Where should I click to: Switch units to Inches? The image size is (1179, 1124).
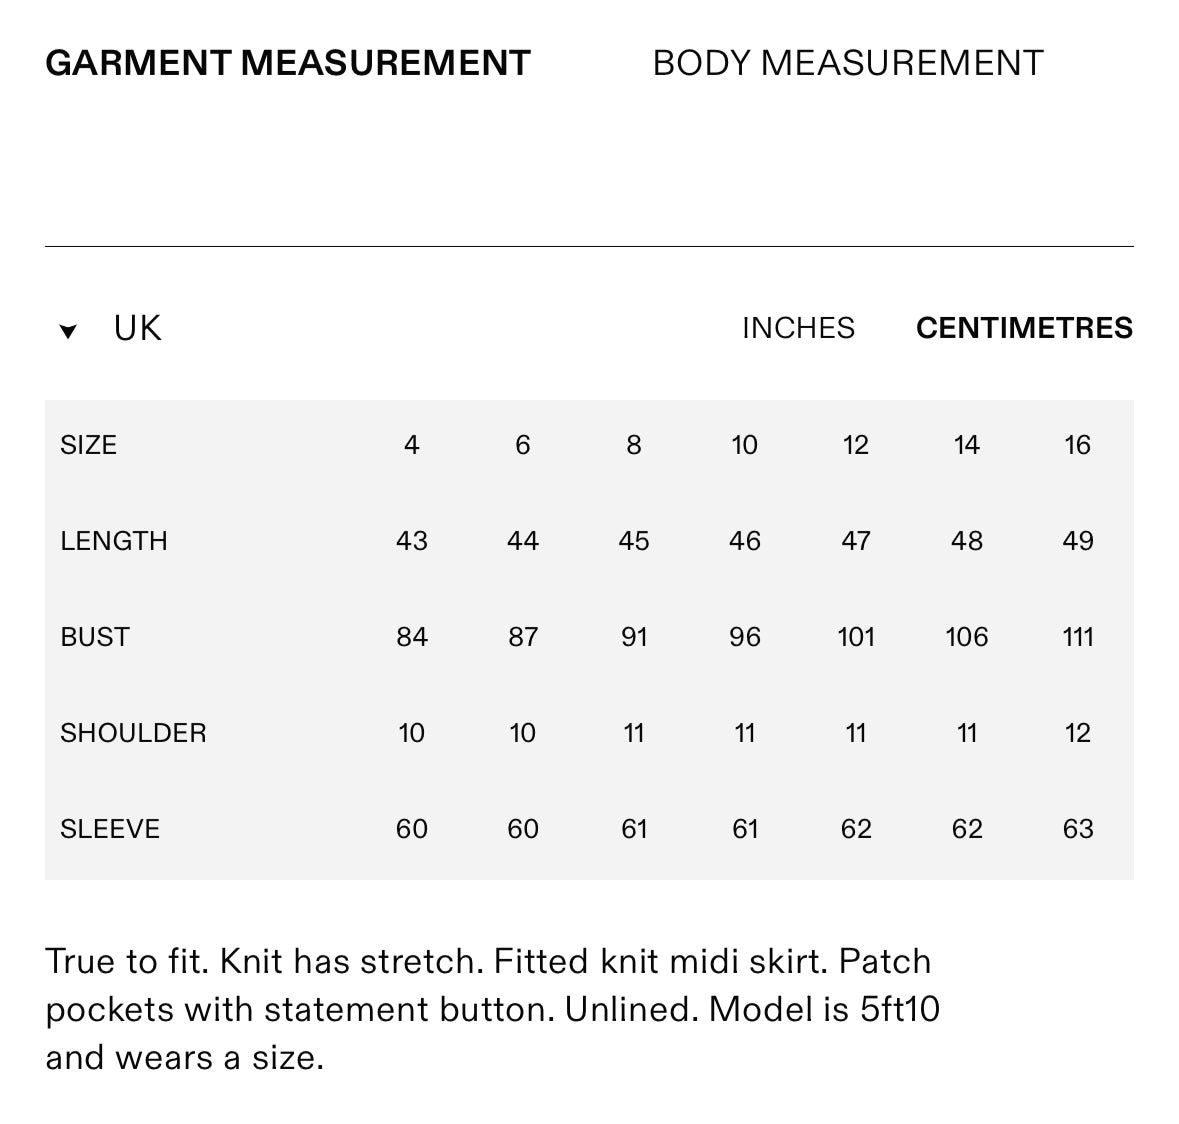(x=799, y=329)
